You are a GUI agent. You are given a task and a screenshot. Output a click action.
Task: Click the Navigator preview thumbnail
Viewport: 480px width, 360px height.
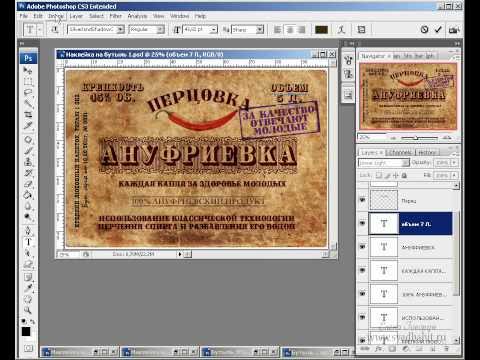(x=408, y=96)
